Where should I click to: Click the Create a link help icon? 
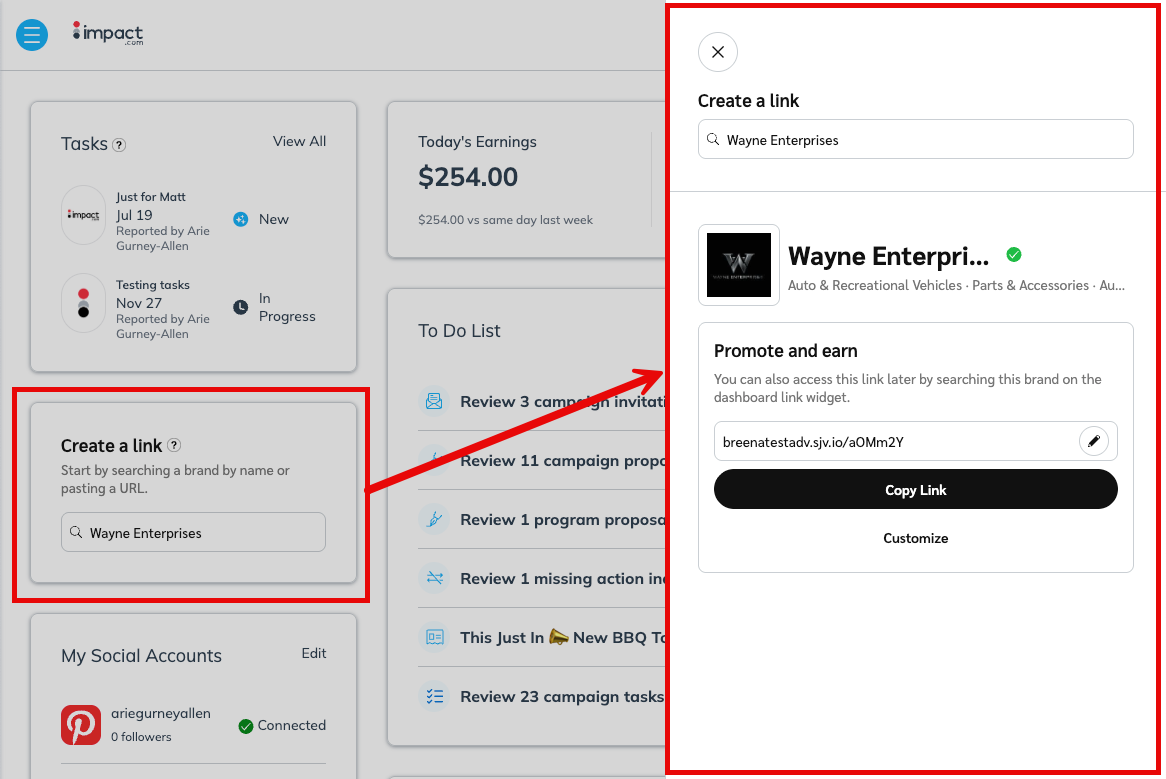pos(174,446)
